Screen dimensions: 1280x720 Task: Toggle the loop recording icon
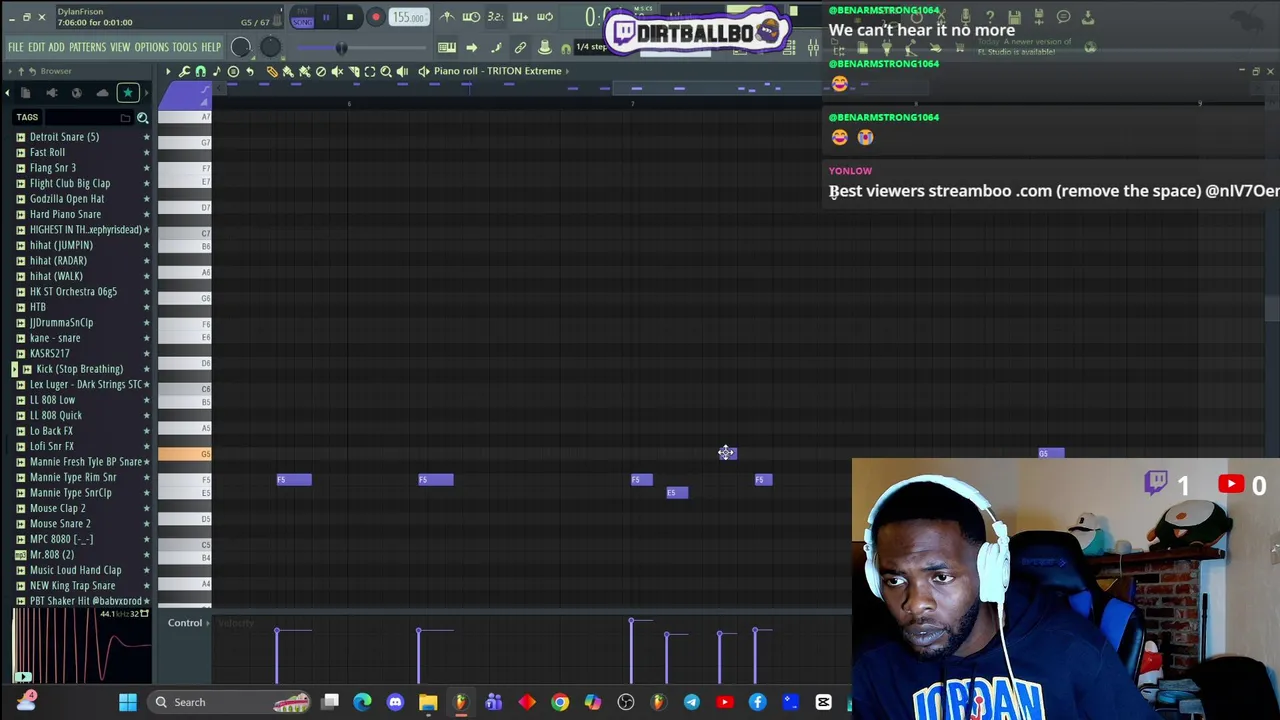click(545, 17)
